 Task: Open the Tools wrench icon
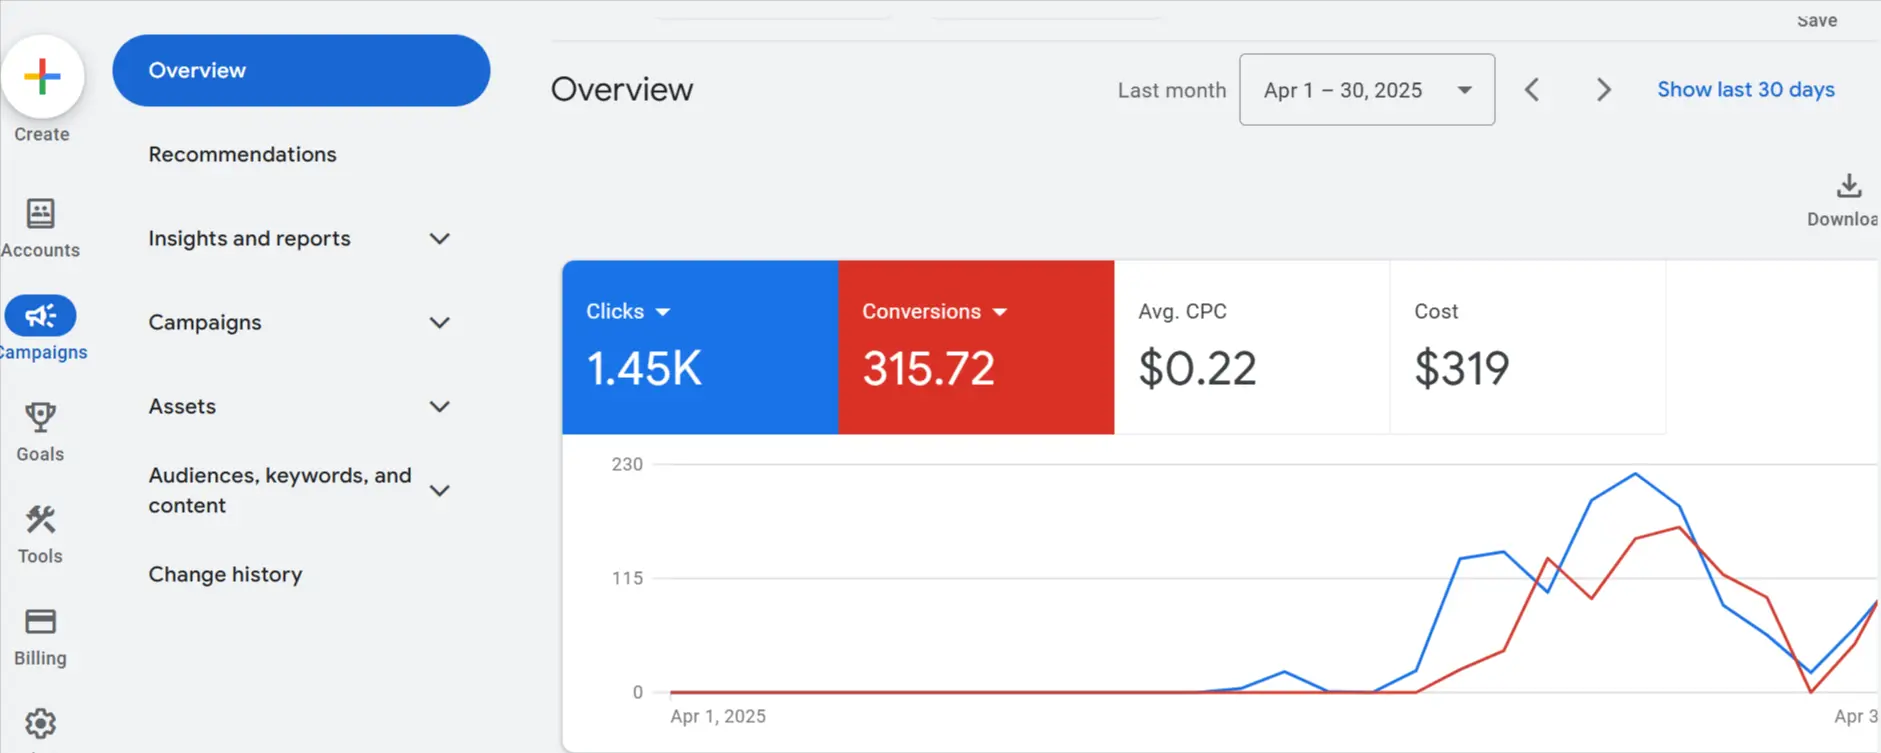[40, 520]
